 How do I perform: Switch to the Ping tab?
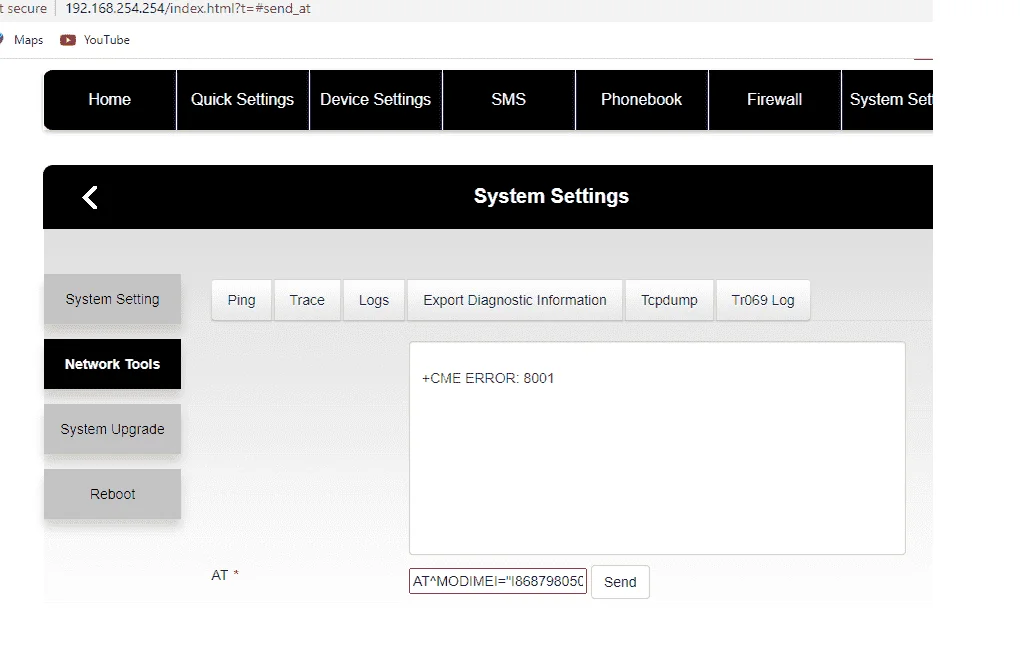coord(241,300)
